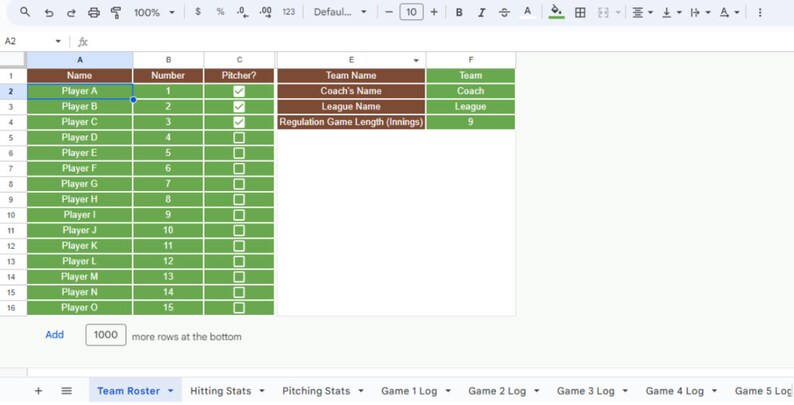Add a new sheet with plus icon
The image size is (794, 405).
(38, 391)
